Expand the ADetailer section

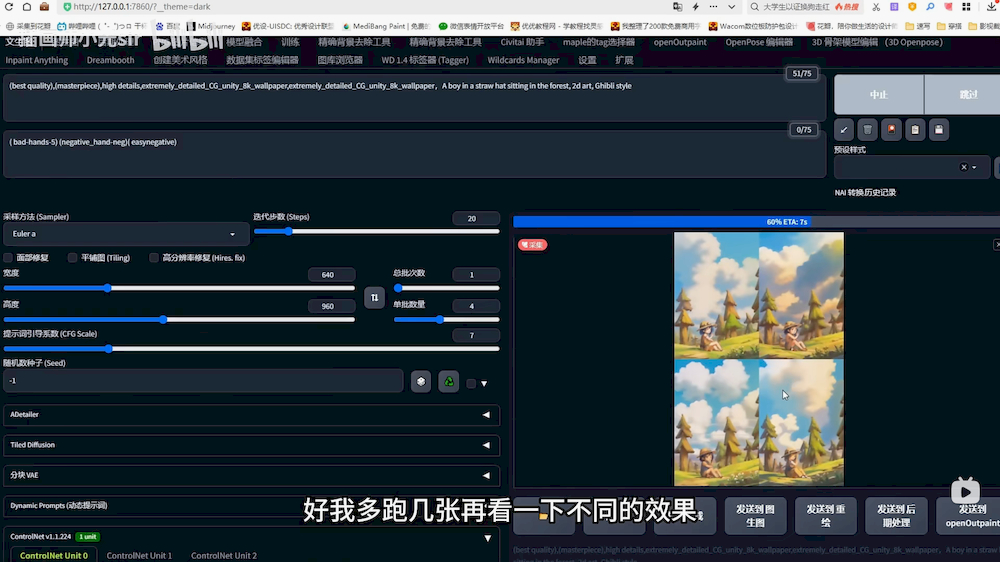pyautogui.click(x=250, y=414)
